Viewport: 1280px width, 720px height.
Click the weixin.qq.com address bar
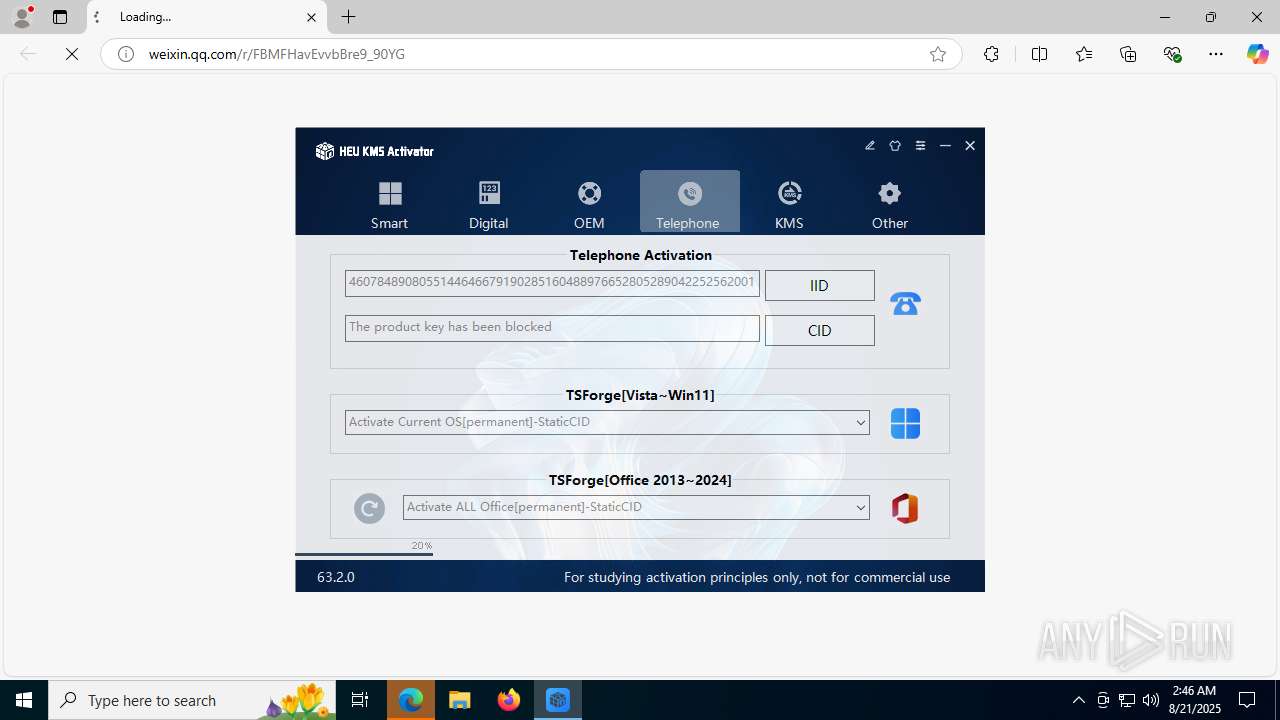tap(531, 54)
